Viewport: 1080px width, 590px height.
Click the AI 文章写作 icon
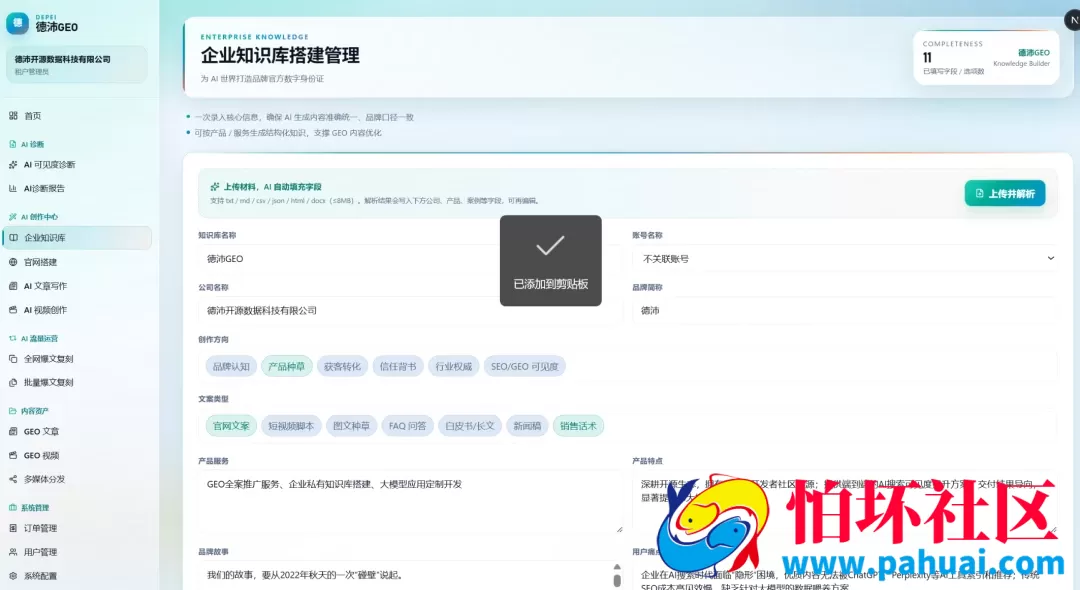pos(13,286)
